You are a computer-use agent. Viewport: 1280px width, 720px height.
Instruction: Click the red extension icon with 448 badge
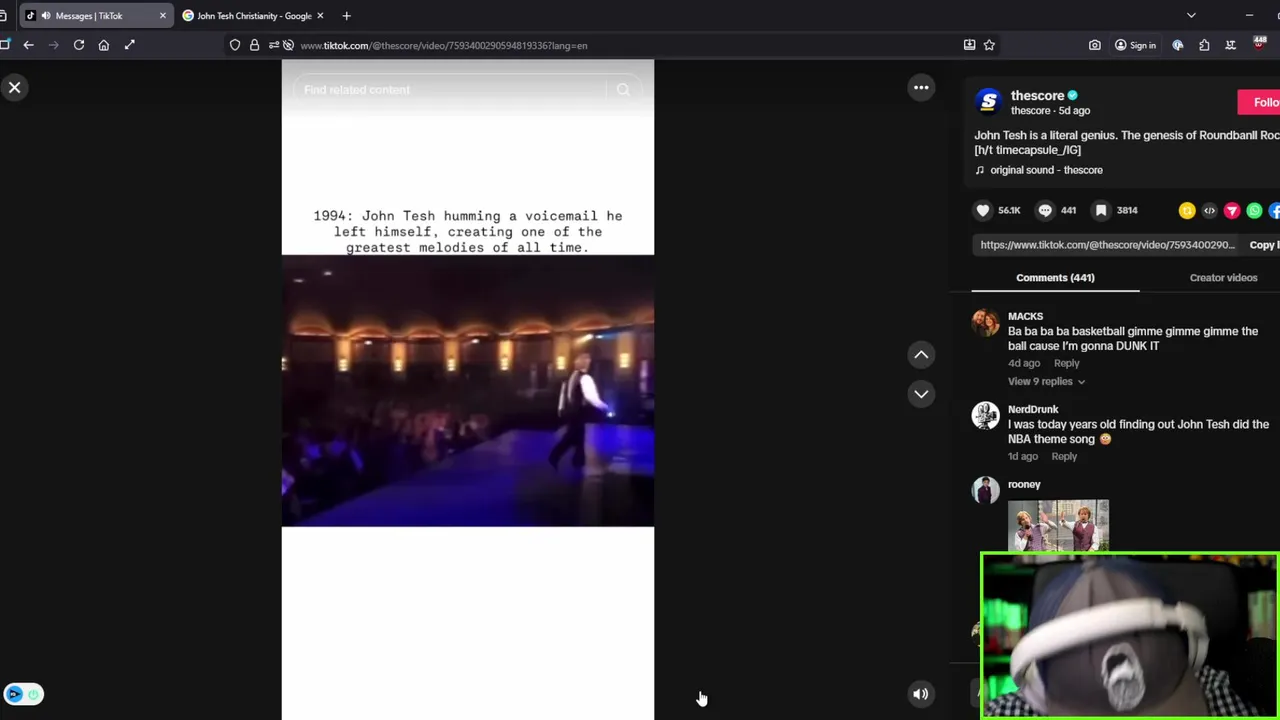click(x=1259, y=44)
